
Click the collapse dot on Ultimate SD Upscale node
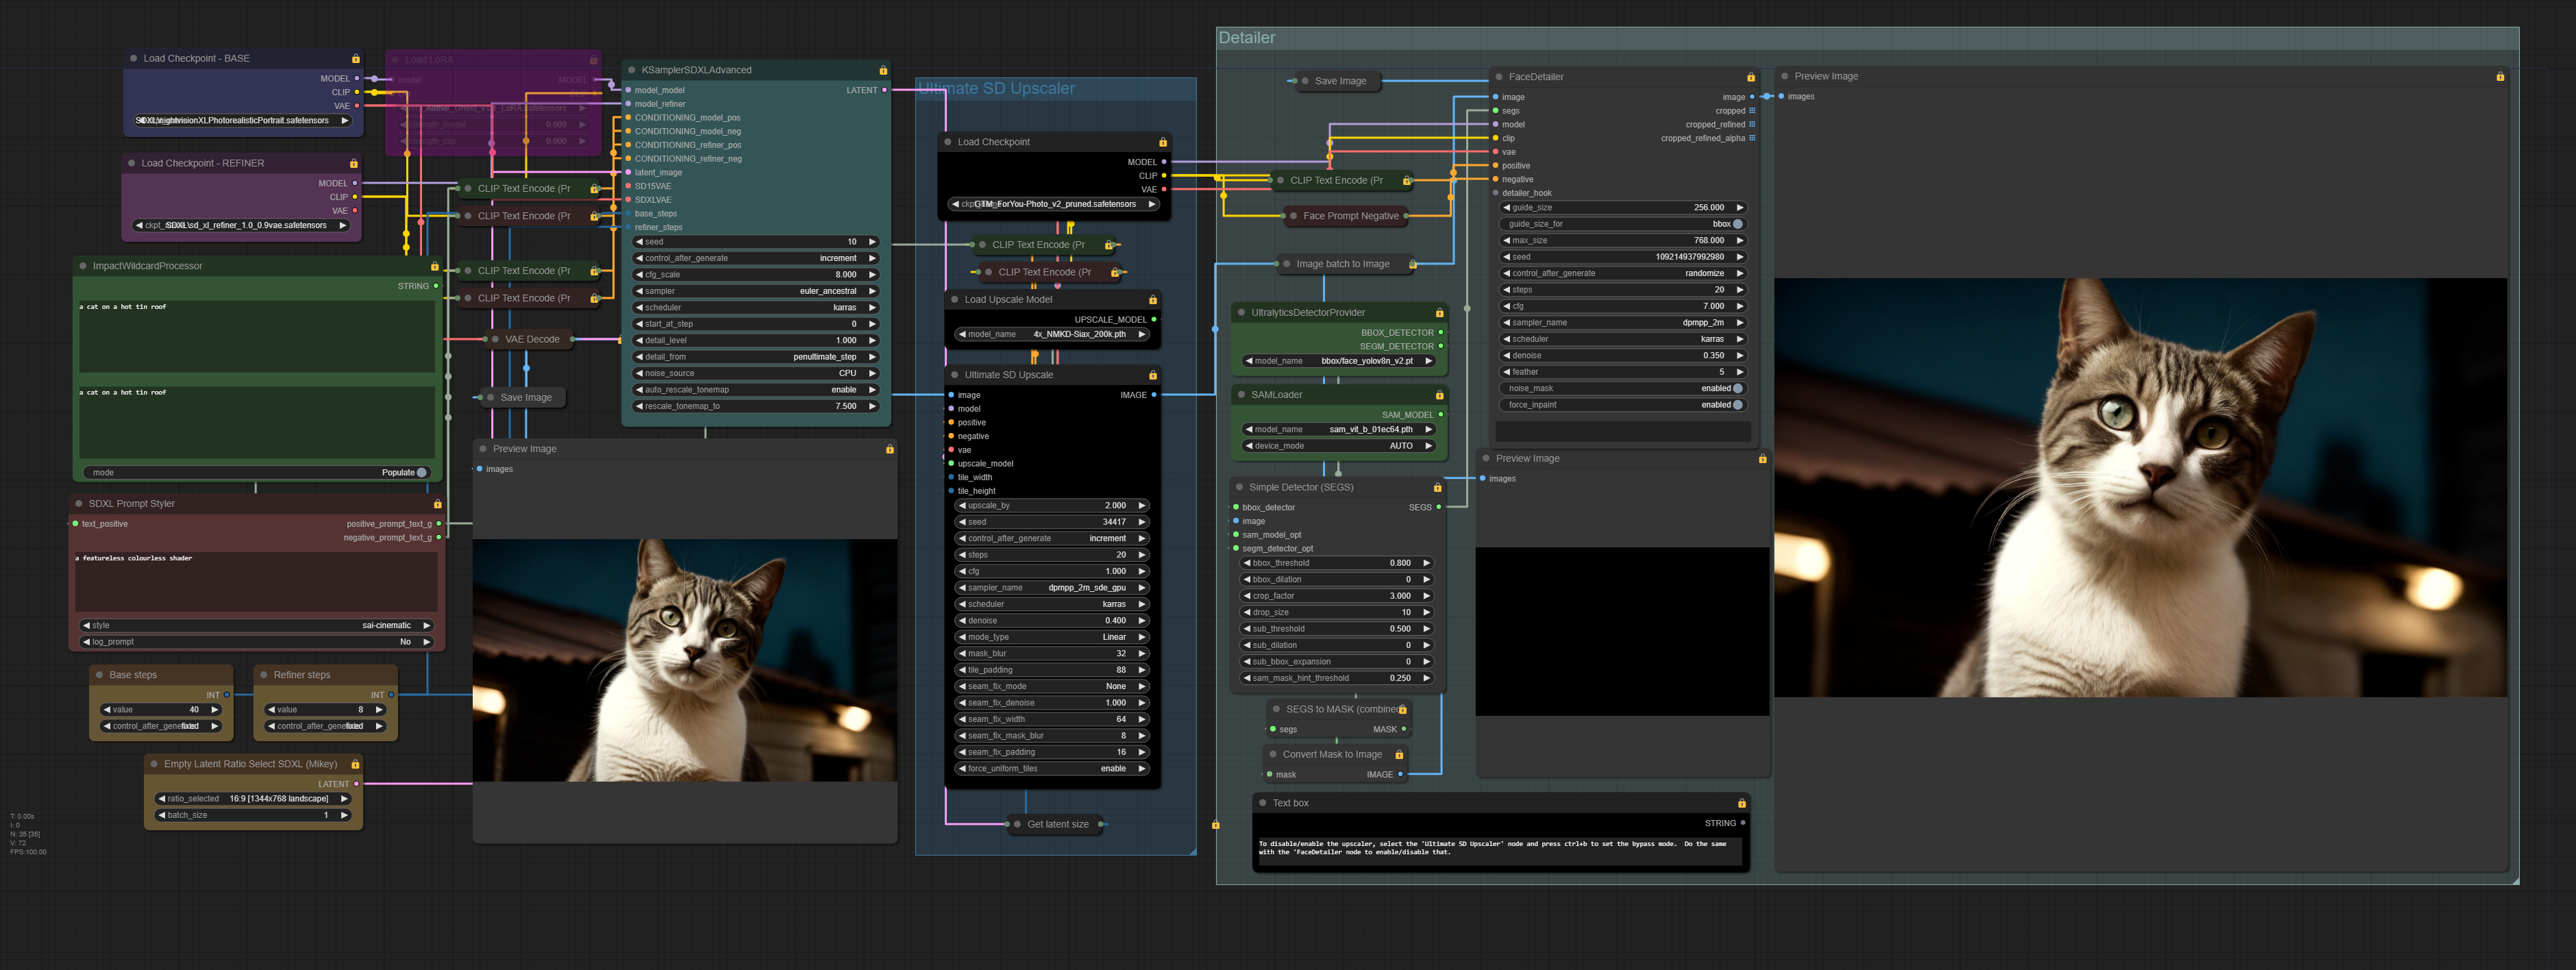[953, 375]
